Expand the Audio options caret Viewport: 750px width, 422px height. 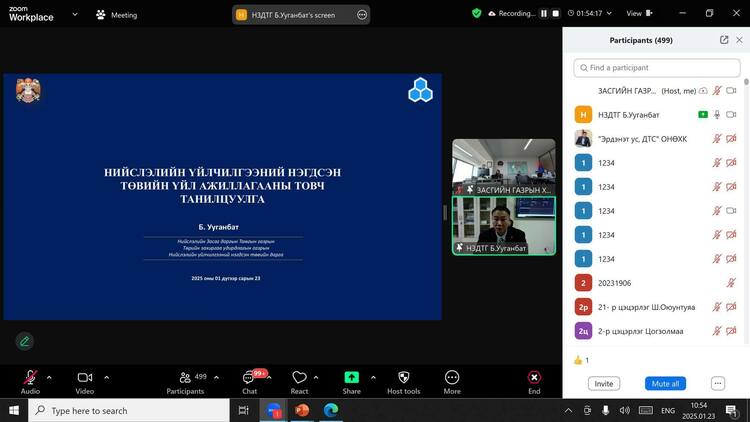(52, 377)
